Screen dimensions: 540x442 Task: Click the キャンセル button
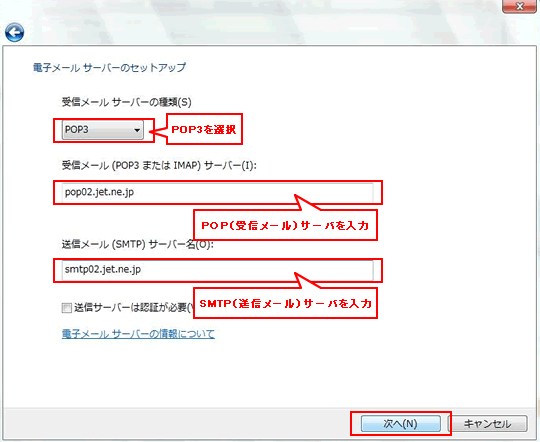pos(488,423)
